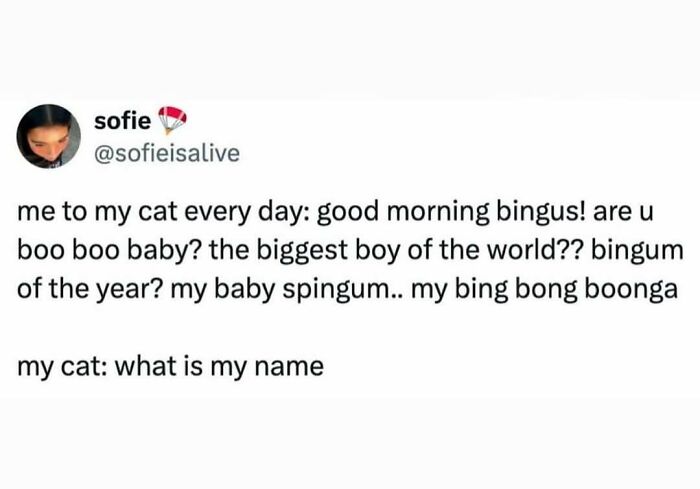
Task: Click the phrase "what is my name"
Action: point(219,367)
